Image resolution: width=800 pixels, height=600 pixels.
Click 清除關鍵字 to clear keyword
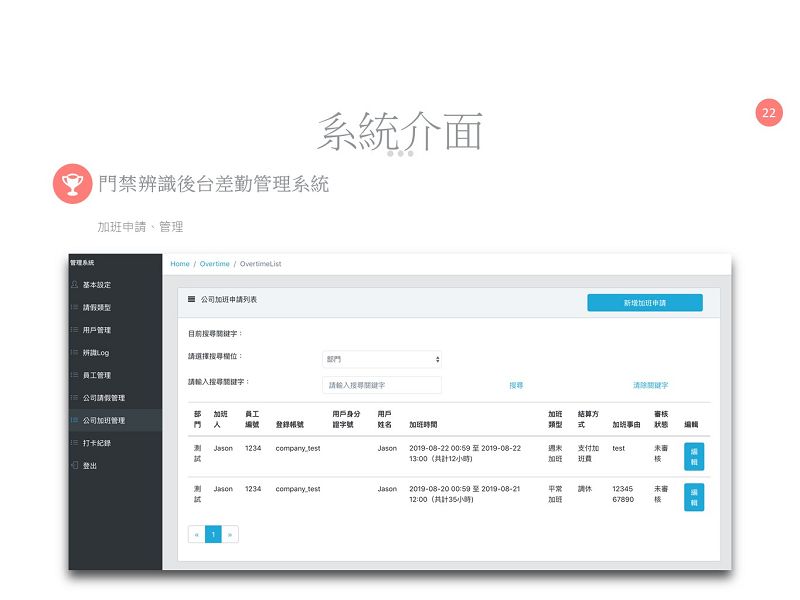[651, 385]
